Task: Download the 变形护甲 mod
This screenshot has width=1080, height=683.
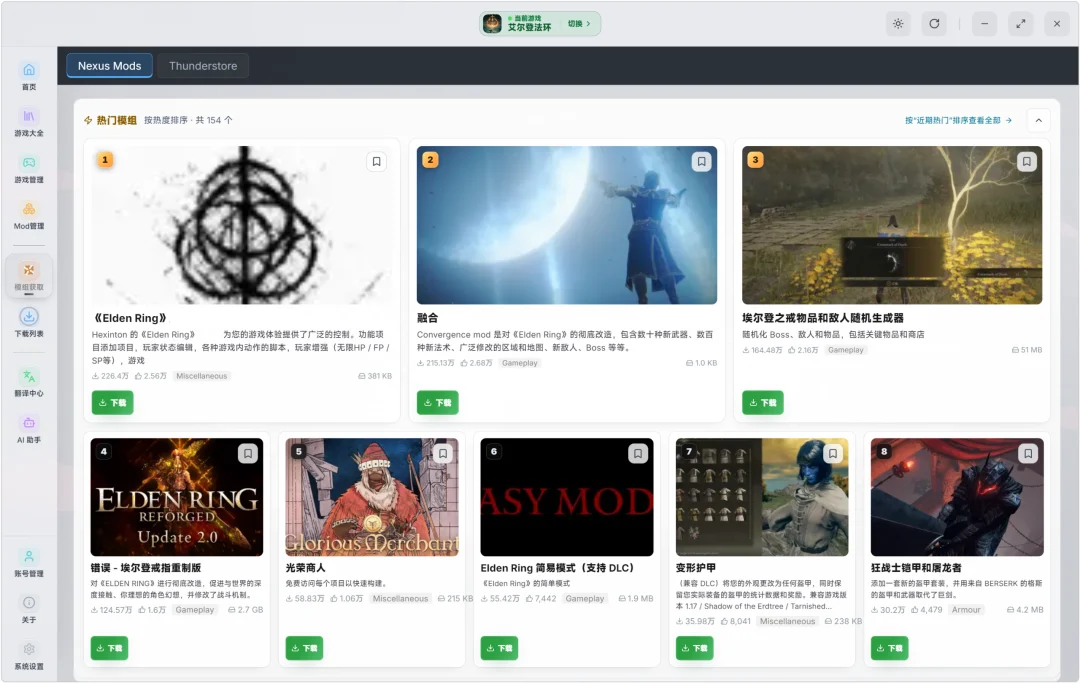Action: pyautogui.click(x=694, y=648)
